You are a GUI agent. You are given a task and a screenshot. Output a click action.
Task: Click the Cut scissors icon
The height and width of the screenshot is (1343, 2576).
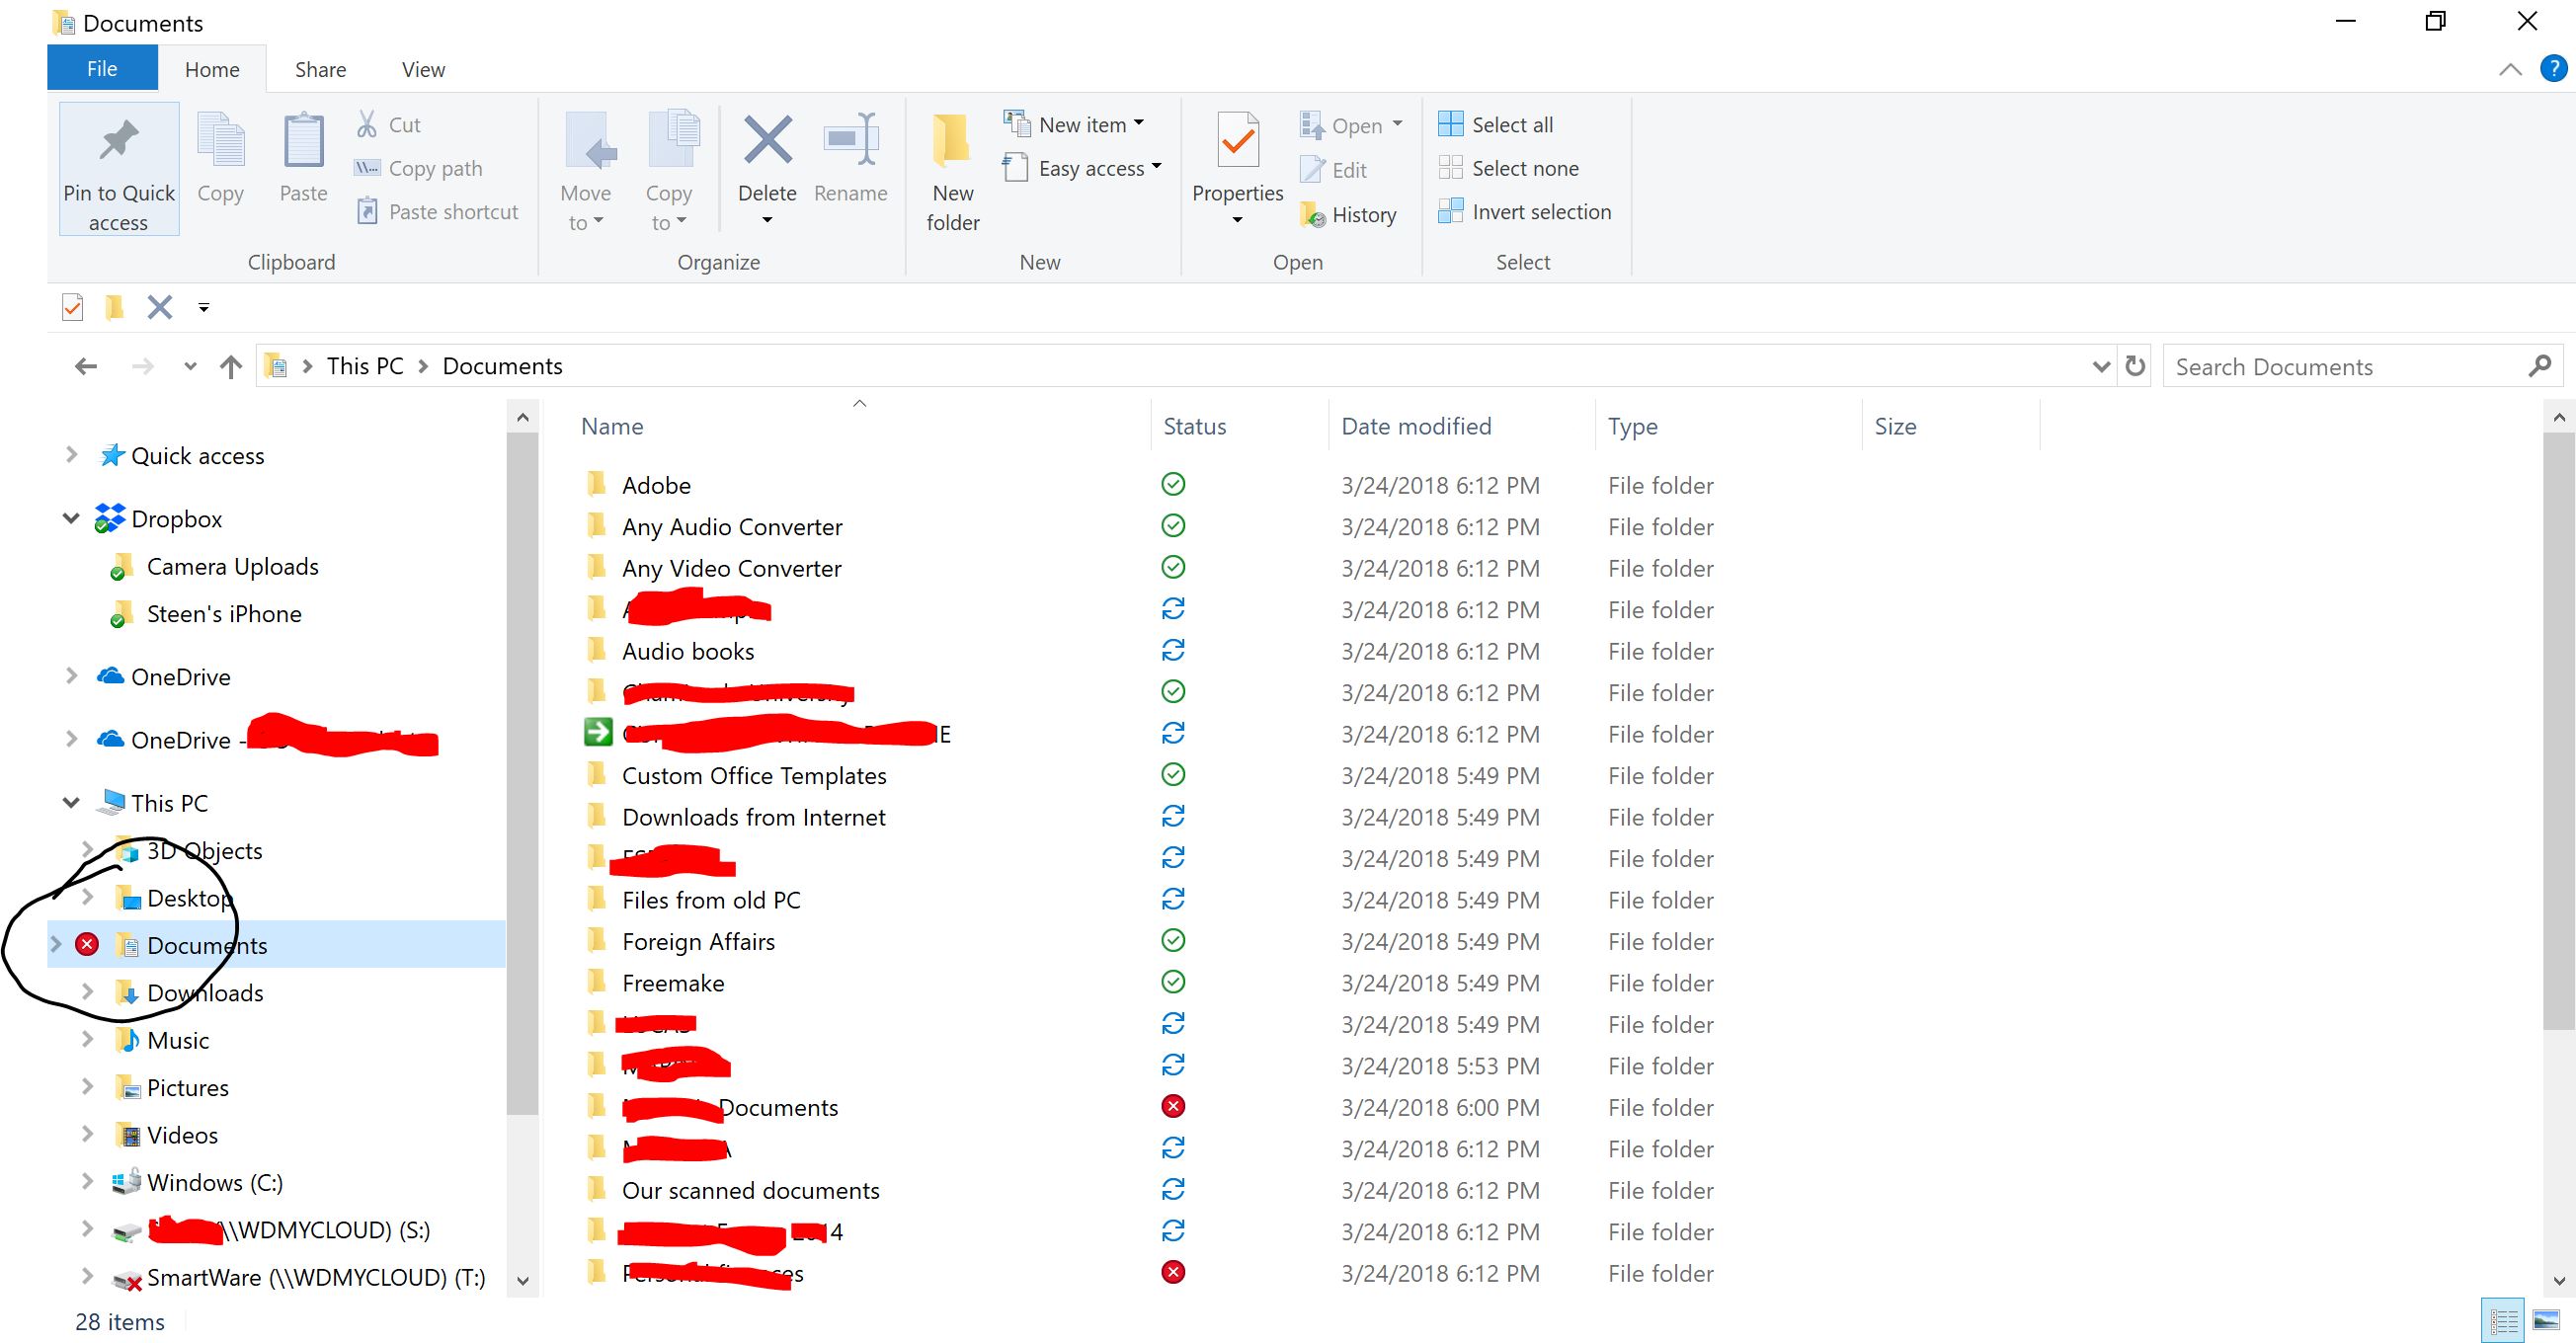(x=366, y=124)
